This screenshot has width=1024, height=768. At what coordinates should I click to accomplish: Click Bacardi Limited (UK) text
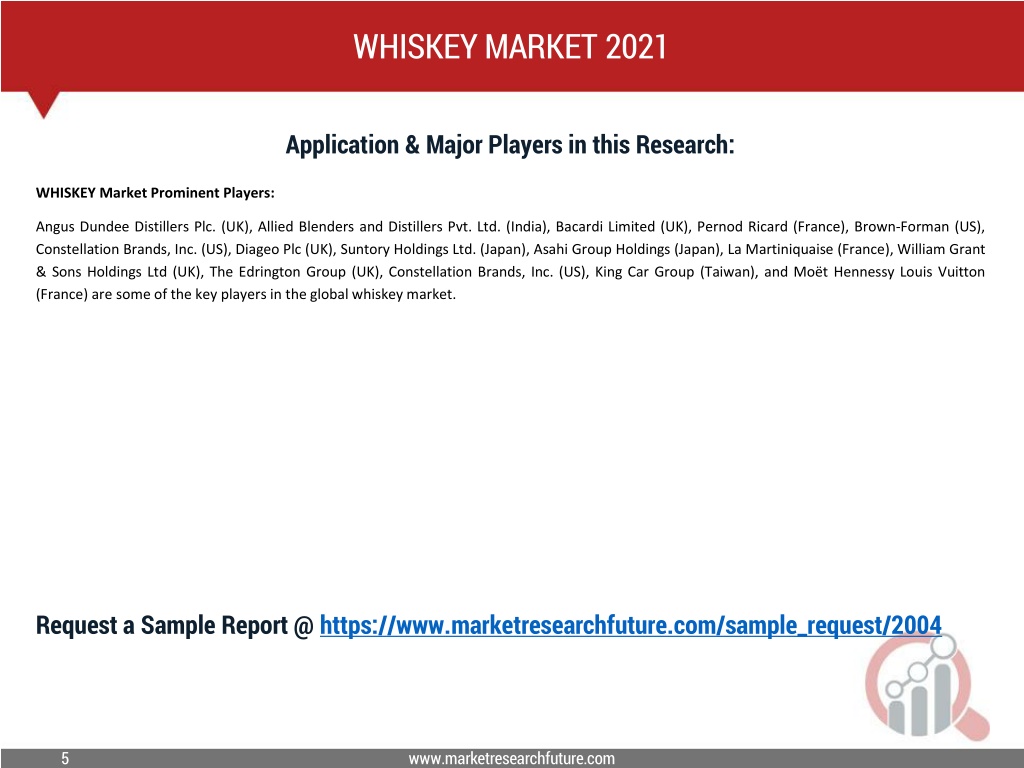[x=622, y=227]
